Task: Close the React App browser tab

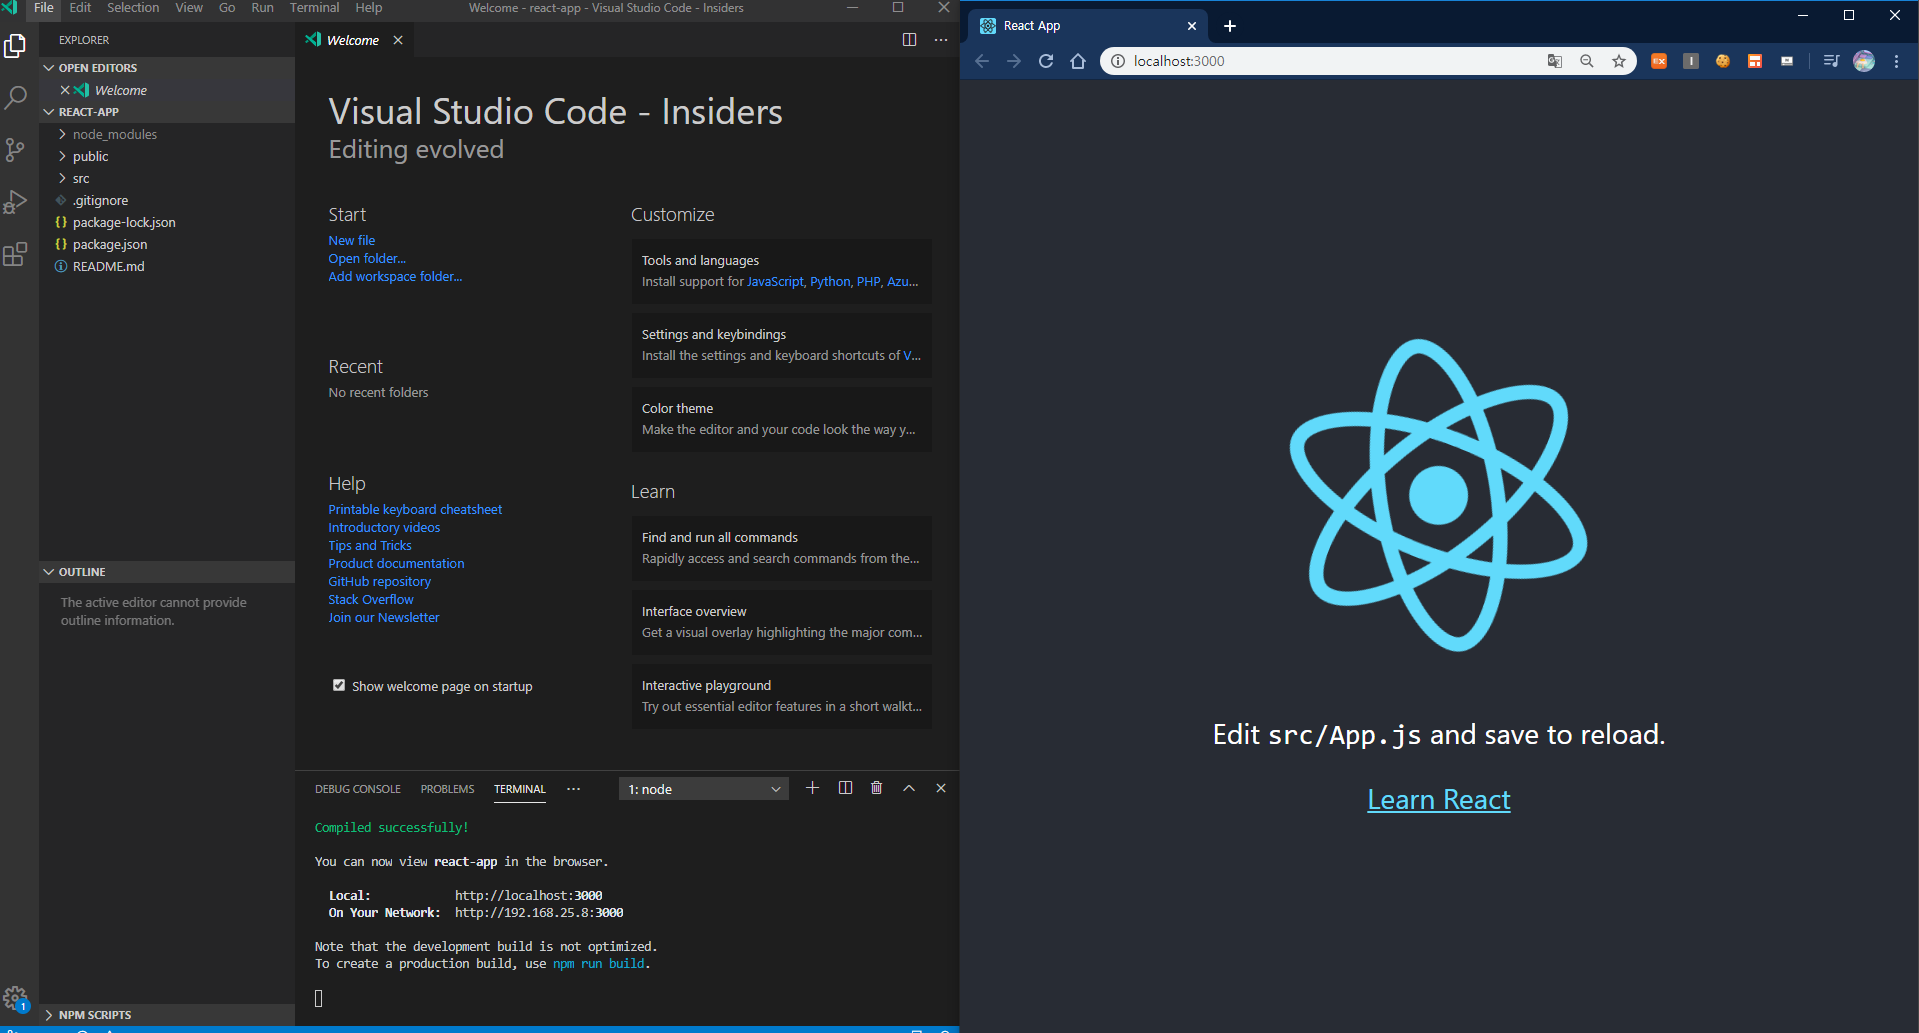Action: tap(1192, 26)
